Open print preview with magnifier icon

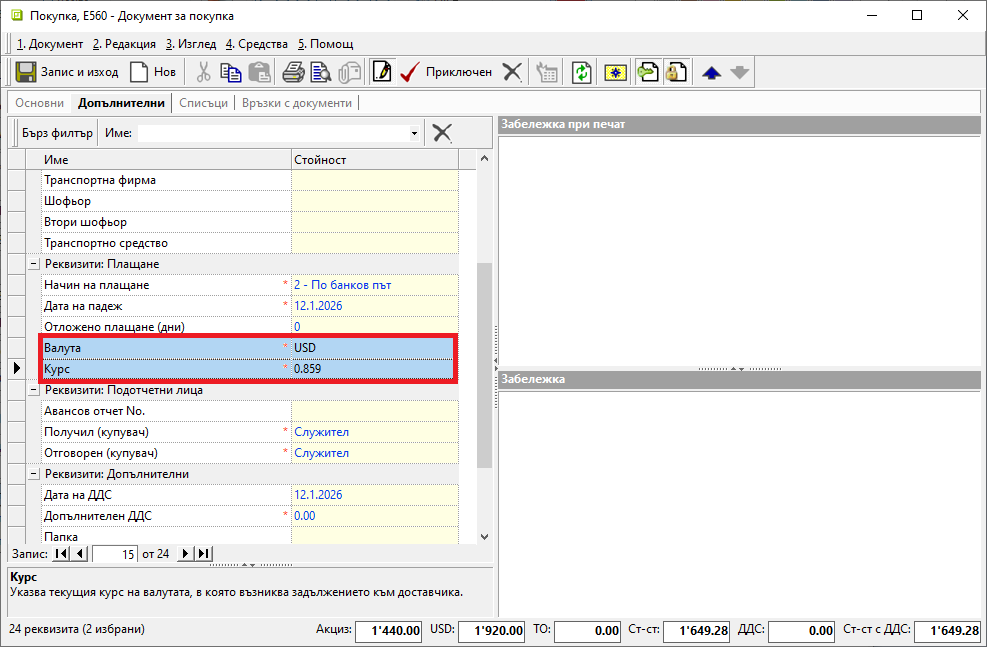[320, 72]
